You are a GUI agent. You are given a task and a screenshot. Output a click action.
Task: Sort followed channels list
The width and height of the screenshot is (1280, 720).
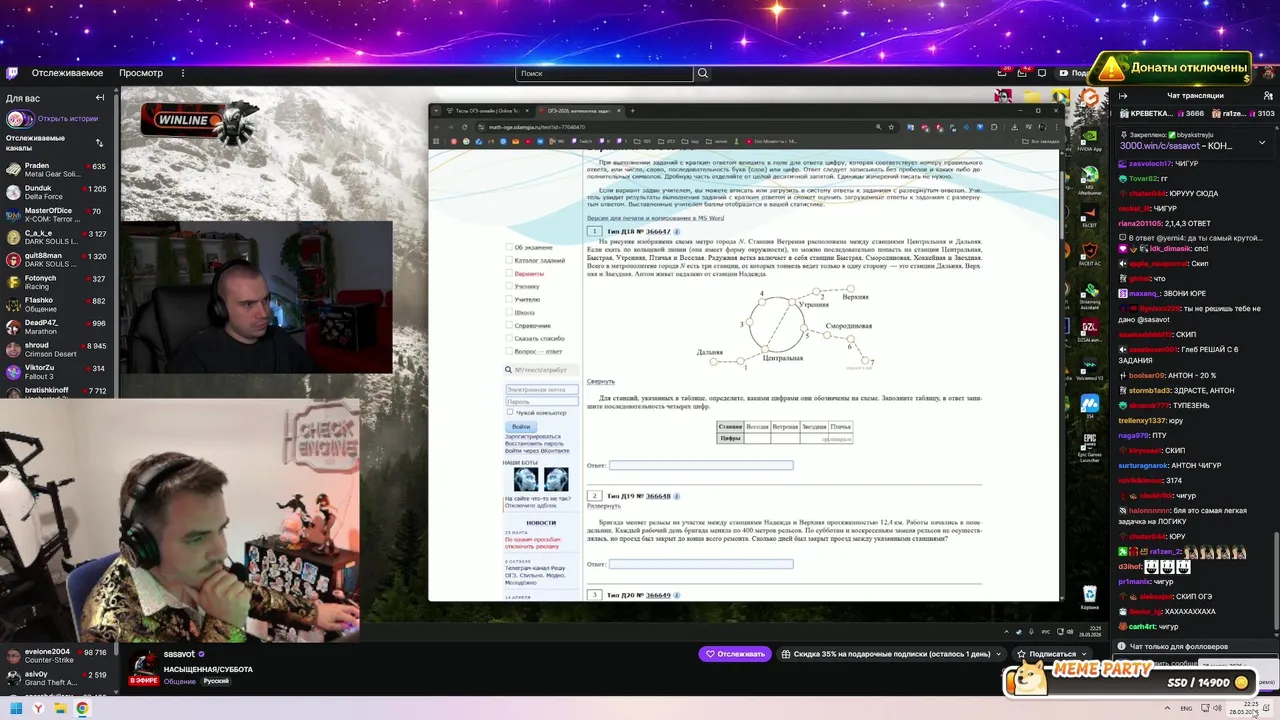click(99, 143)
